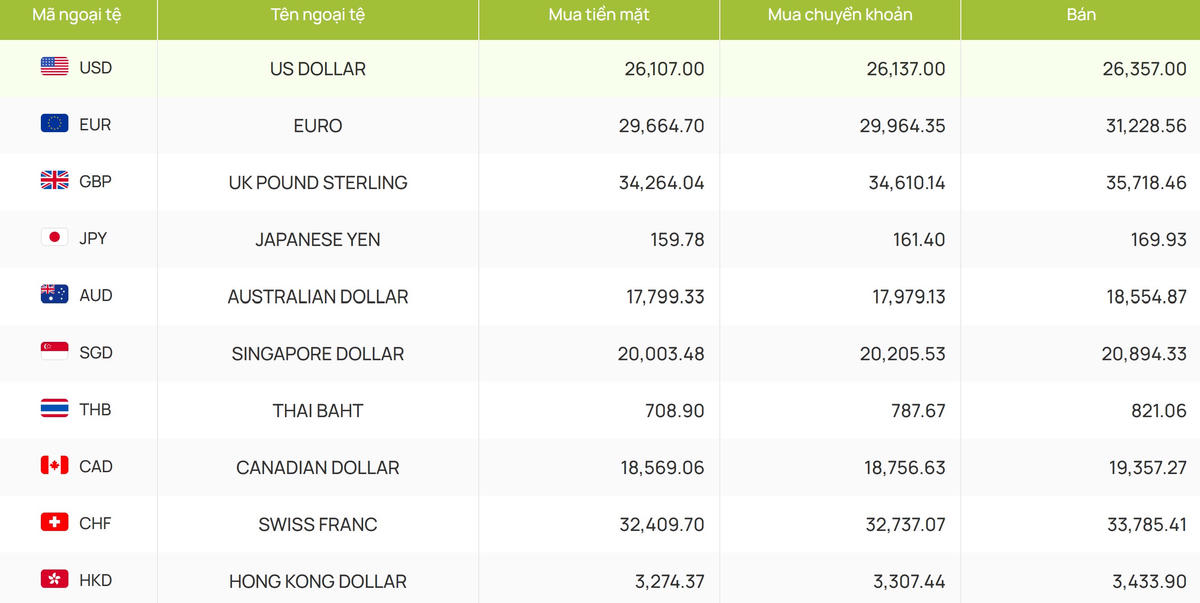The image size is (1200, 603).
Task: Click the 'Mã ngoại tệ' column header
Action: pos(78,15)
